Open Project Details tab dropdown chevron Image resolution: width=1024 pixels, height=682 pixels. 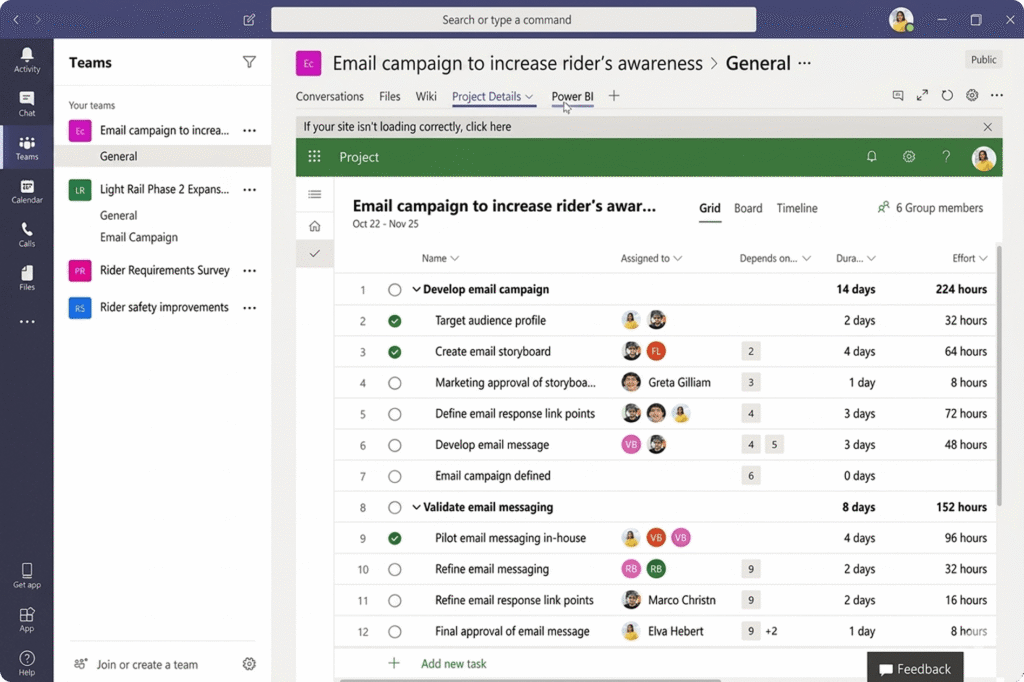pyautogui.click(x=529, y=97)
